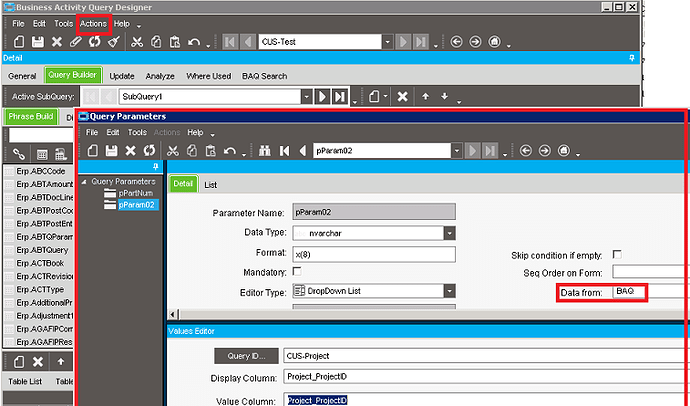This screenshot has height=406, width=690.
Task: Click Delete X icon in Query Parameters toolbar
Action: [130, 150]
